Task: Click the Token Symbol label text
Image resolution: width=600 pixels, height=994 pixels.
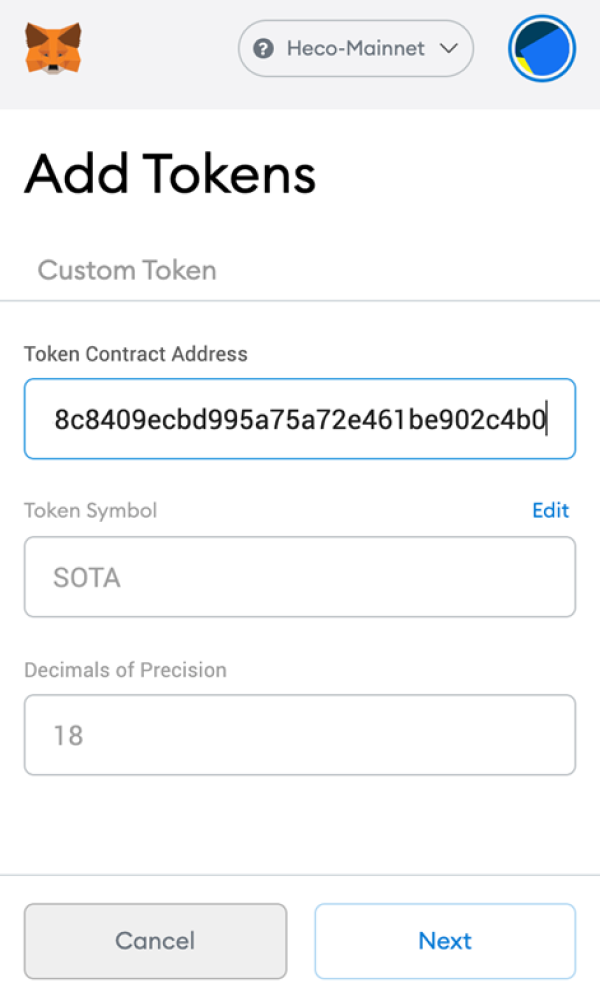Action: tap(91, 510)
